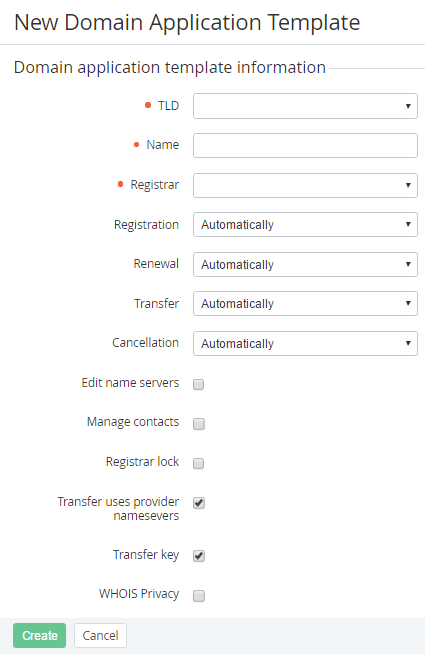Uncheck Transfer uses provider namesevers

(x=199, y=502)
